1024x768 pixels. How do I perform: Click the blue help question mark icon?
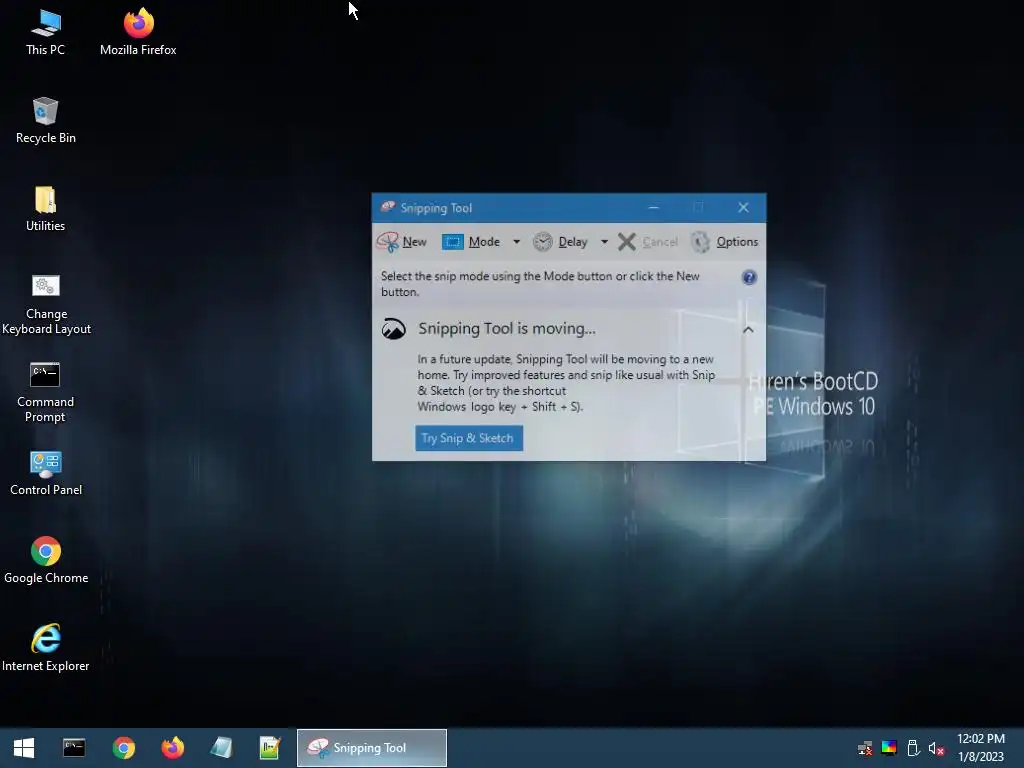click(749, 278)
